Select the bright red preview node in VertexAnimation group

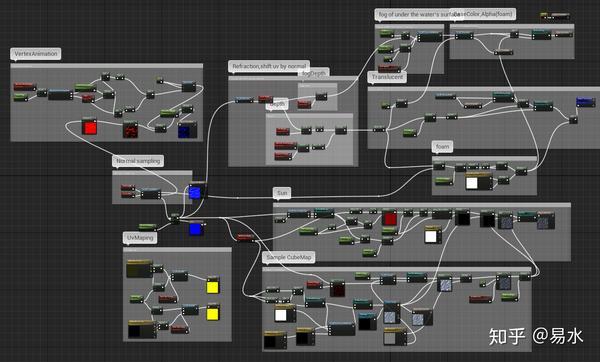tap(89, 126)
